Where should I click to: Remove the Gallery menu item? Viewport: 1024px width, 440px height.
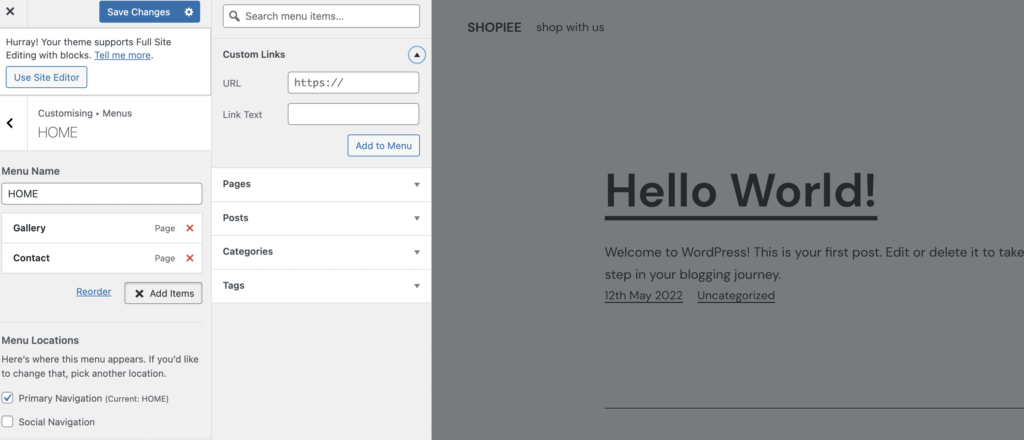pyautogui.click(x=190, y=228)
